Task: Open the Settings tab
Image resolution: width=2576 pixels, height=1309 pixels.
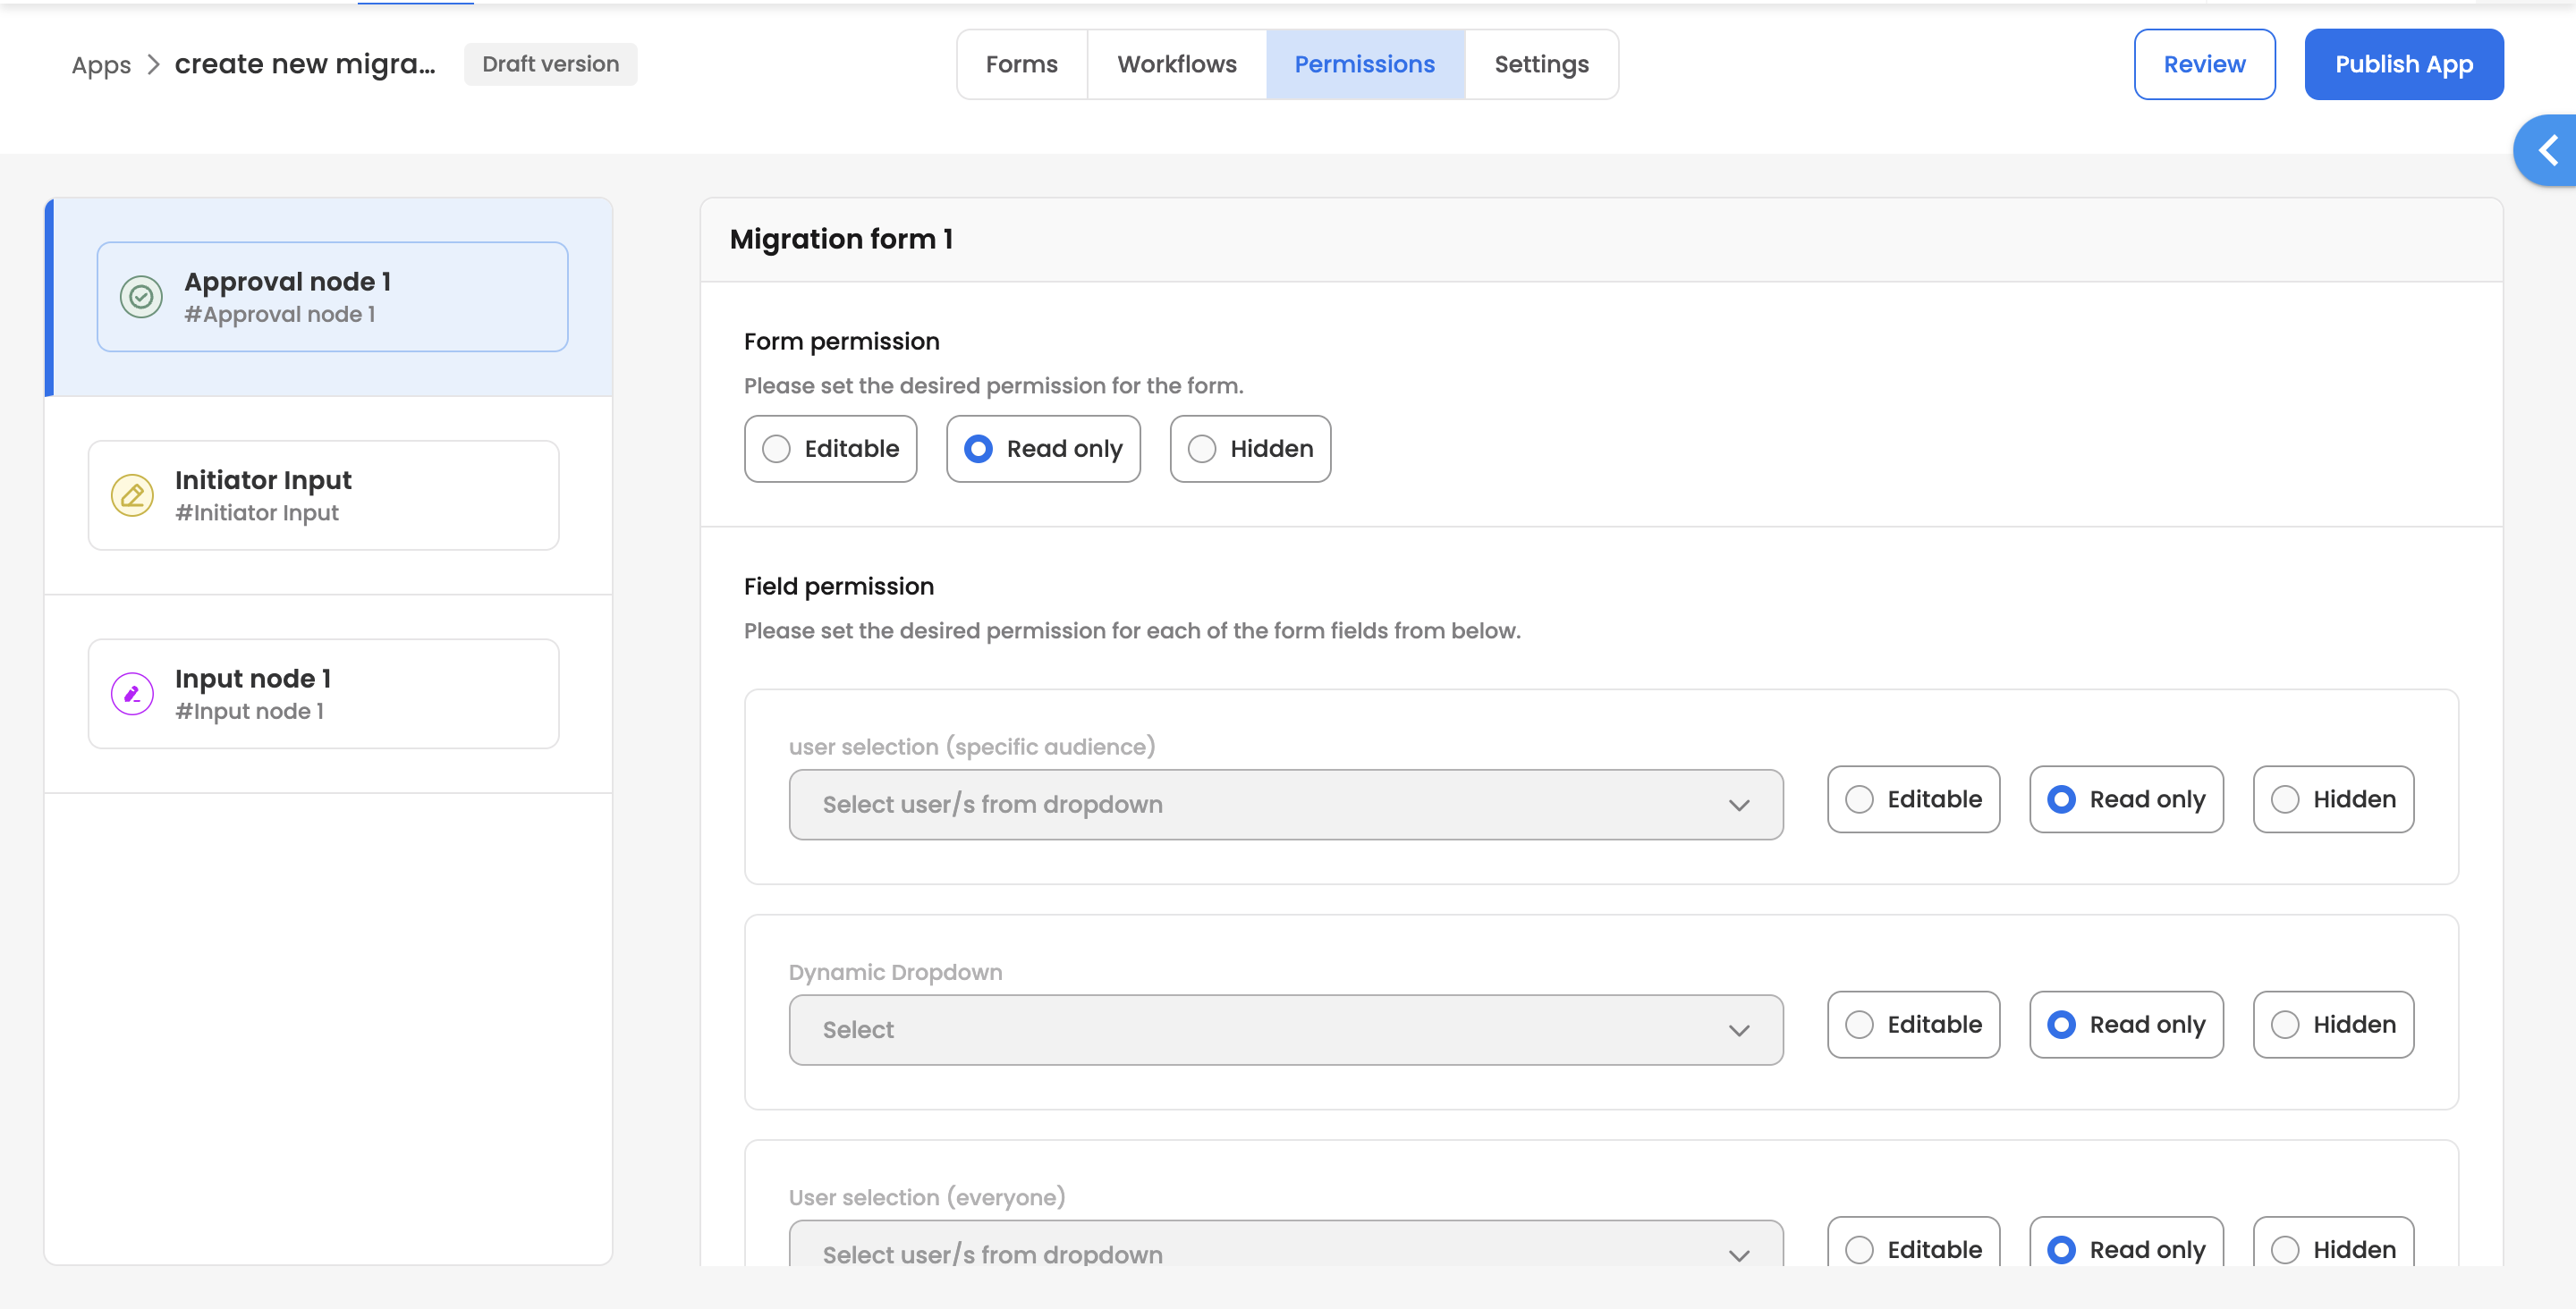Action: click(x=1540, y=64)
